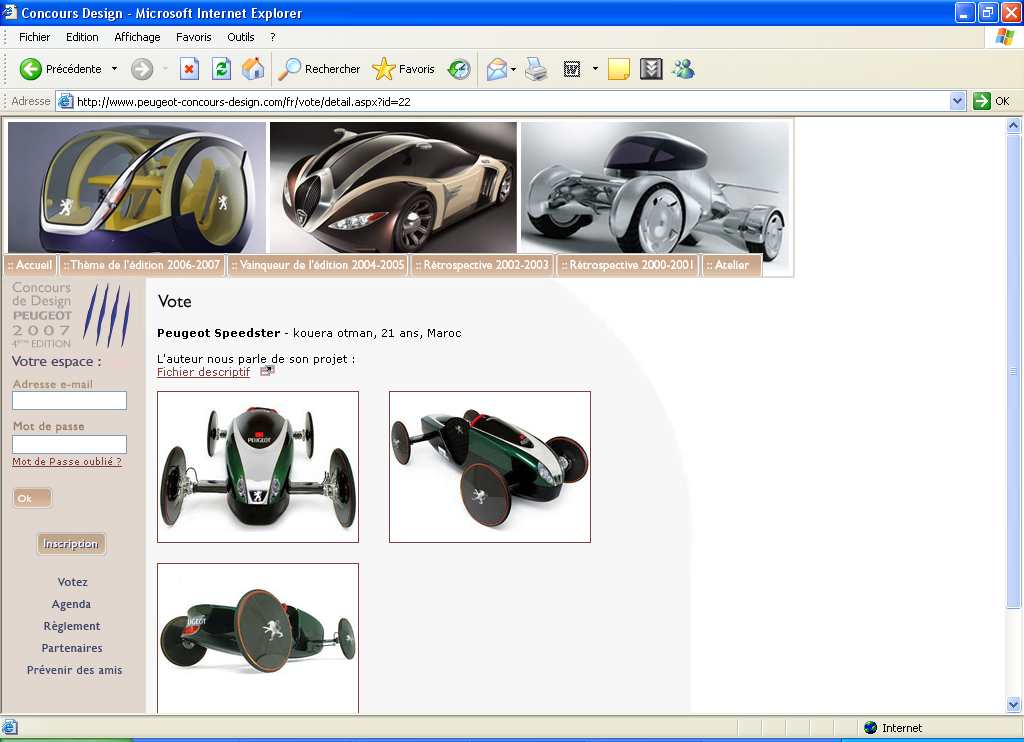Open top-angle Speedster thumbnail

[490, 467]
